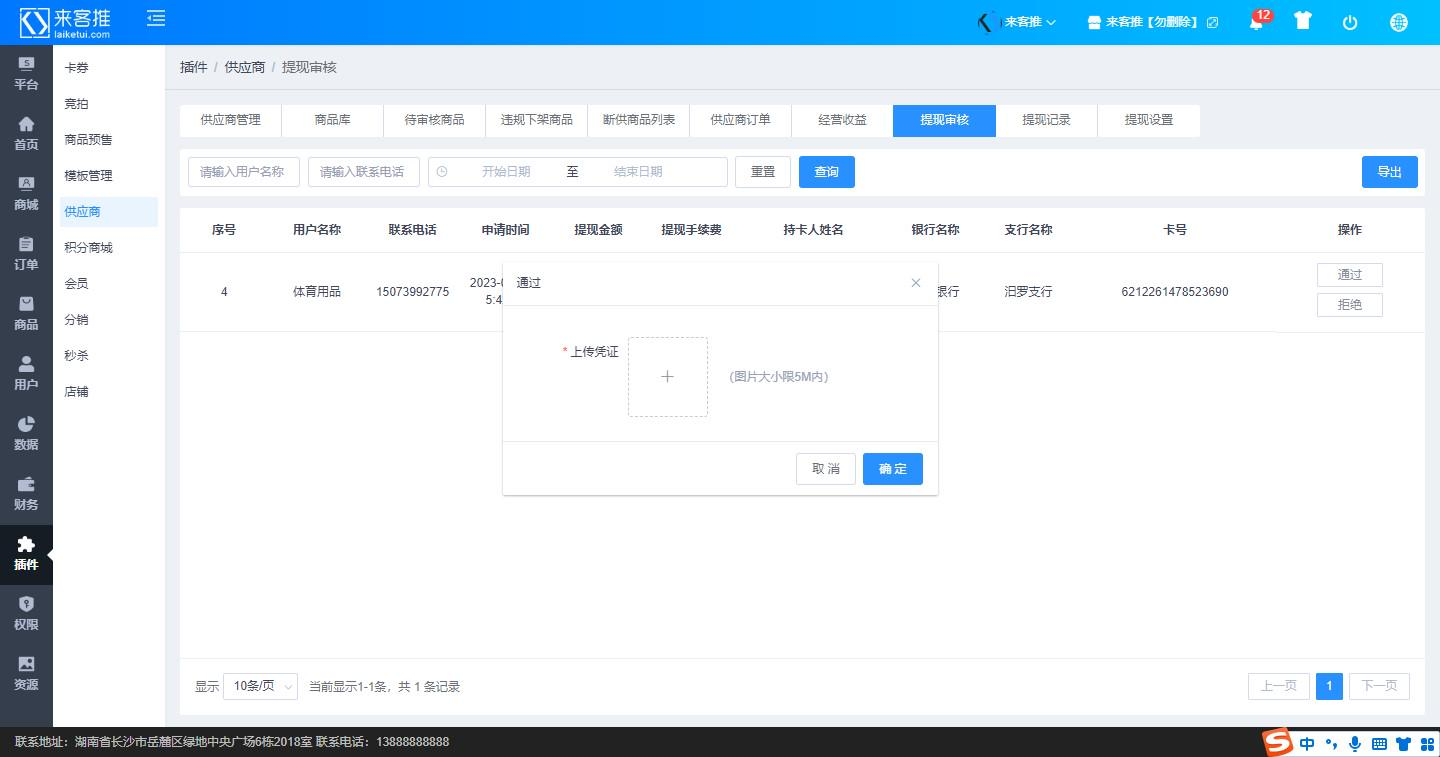Open 店铺 in the plugins submenu
This screenshot has width=1440, height=757.
pos(107,392)
